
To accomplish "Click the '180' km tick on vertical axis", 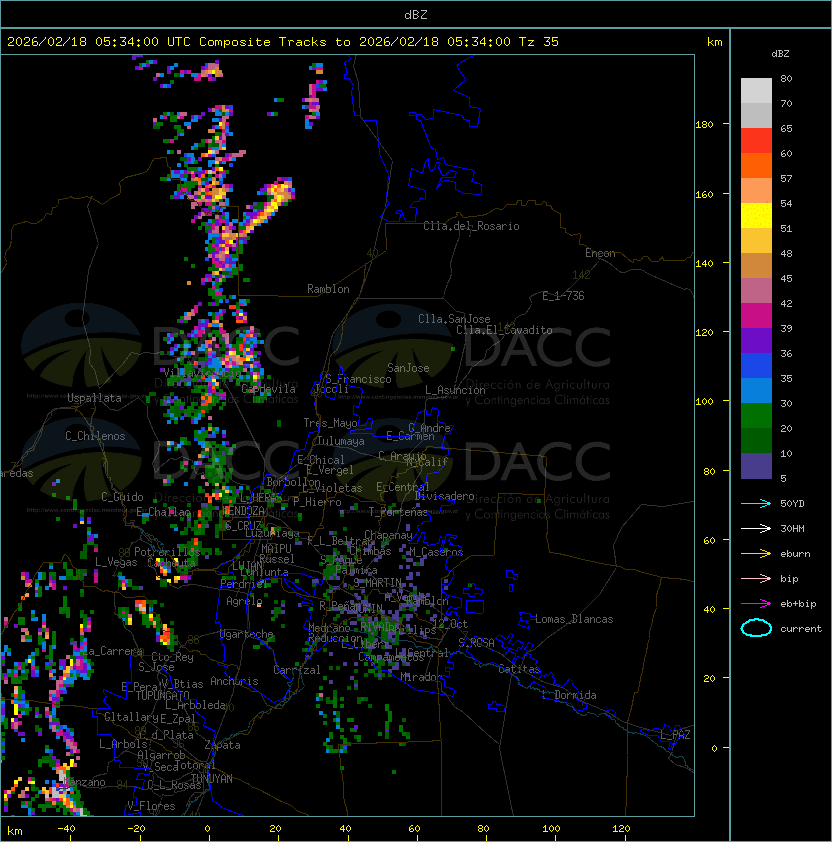I will (x=704, y=125).
